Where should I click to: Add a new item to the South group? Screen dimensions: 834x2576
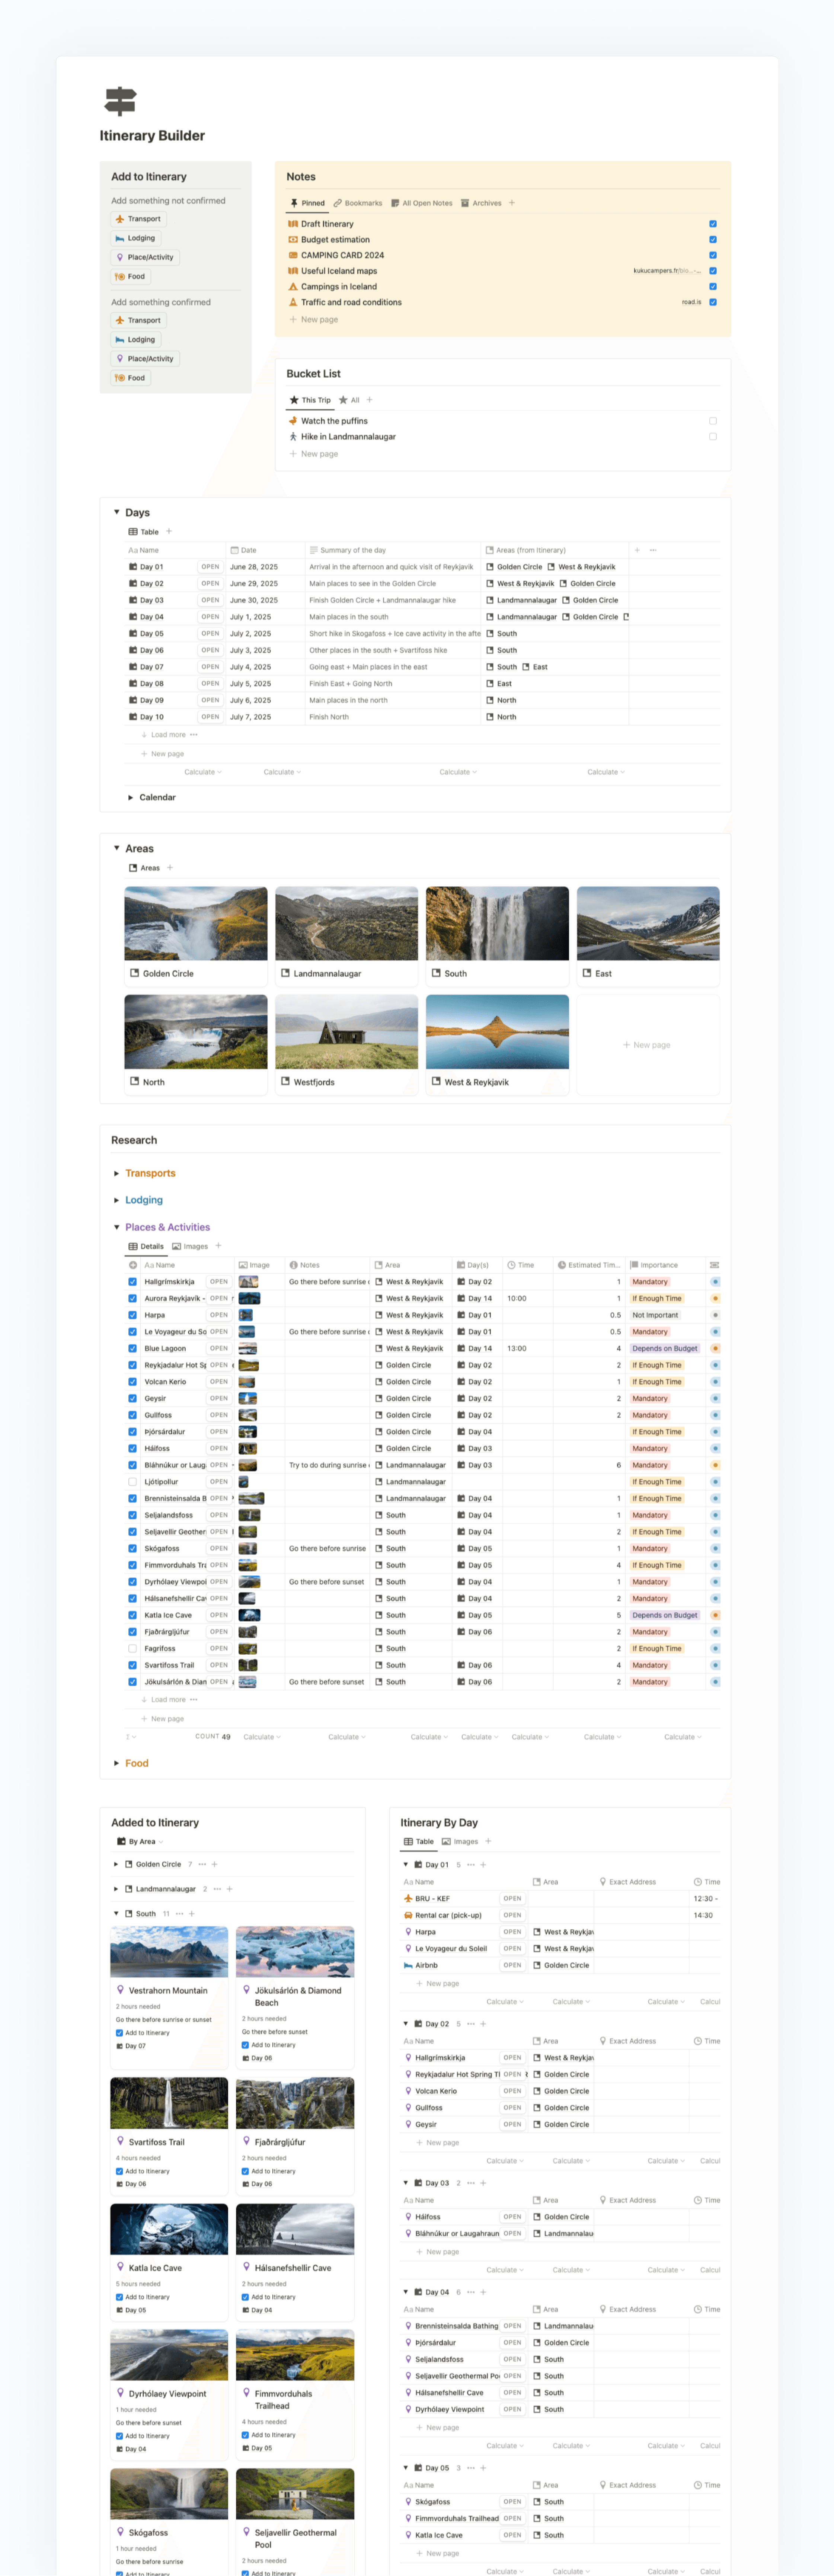pos(192,1914)
